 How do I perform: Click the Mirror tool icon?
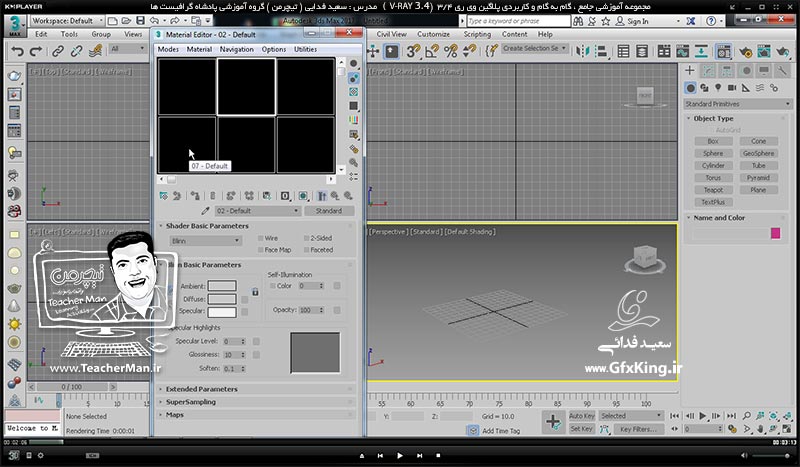(x=582, y=51)
